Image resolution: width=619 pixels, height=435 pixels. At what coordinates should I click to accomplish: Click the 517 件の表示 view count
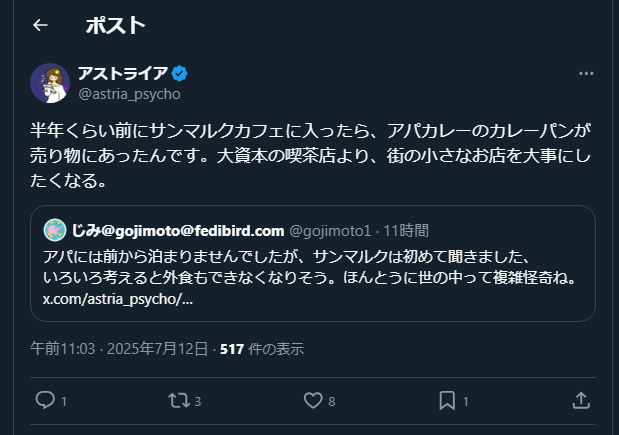click(262, 349)
